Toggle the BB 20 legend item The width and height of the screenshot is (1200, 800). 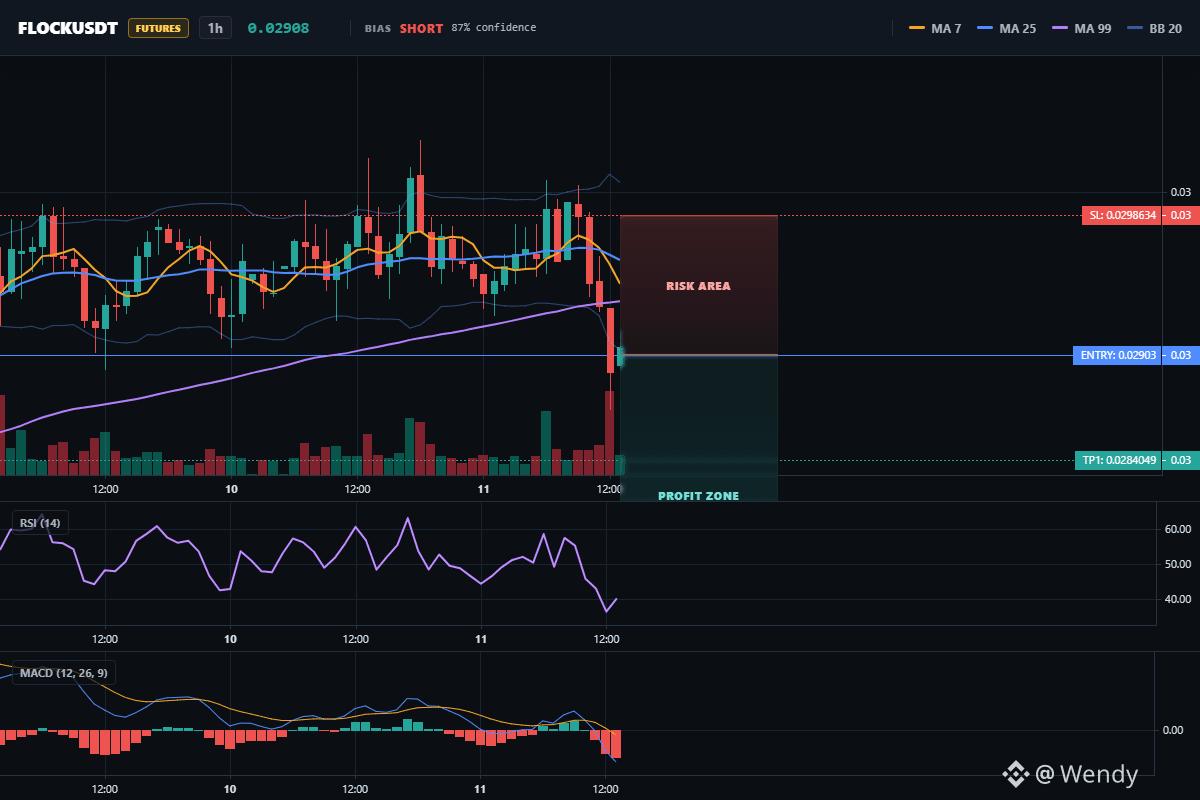click(1153, 28)
